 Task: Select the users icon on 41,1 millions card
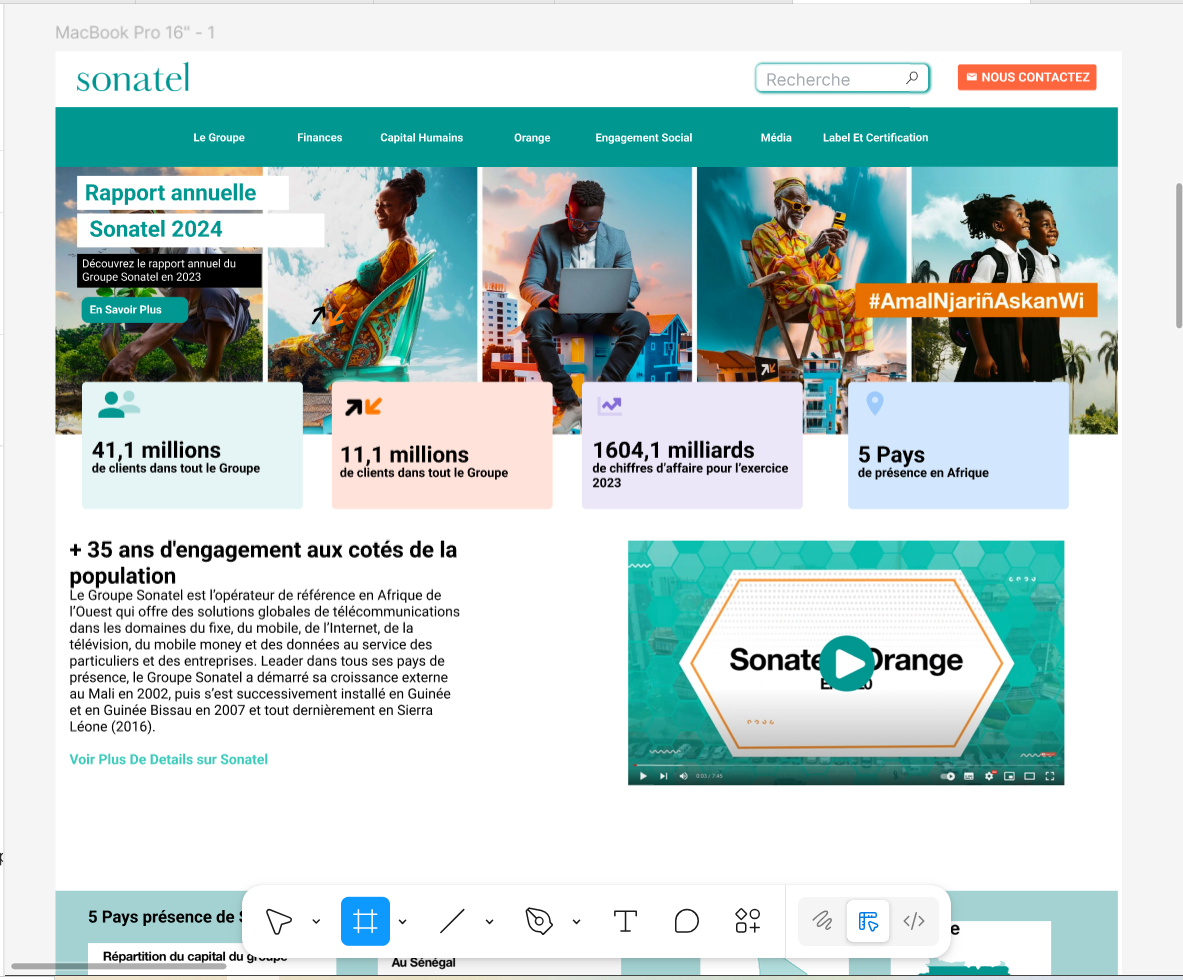[x=118, y=404]
